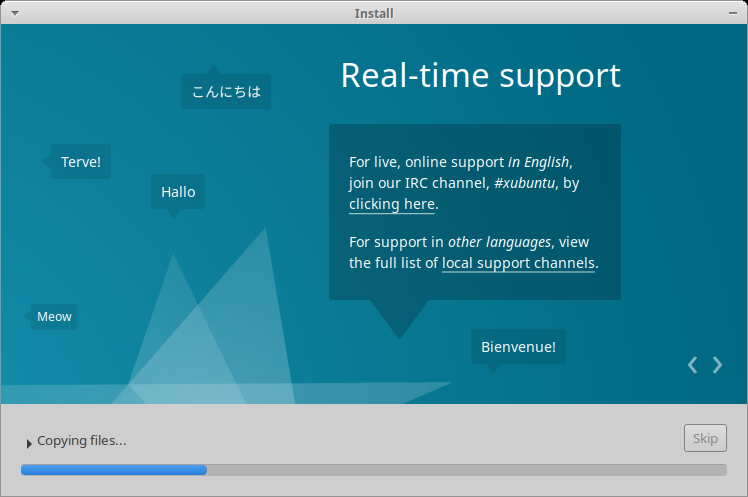Click the Install title bar text

(374, 13)
